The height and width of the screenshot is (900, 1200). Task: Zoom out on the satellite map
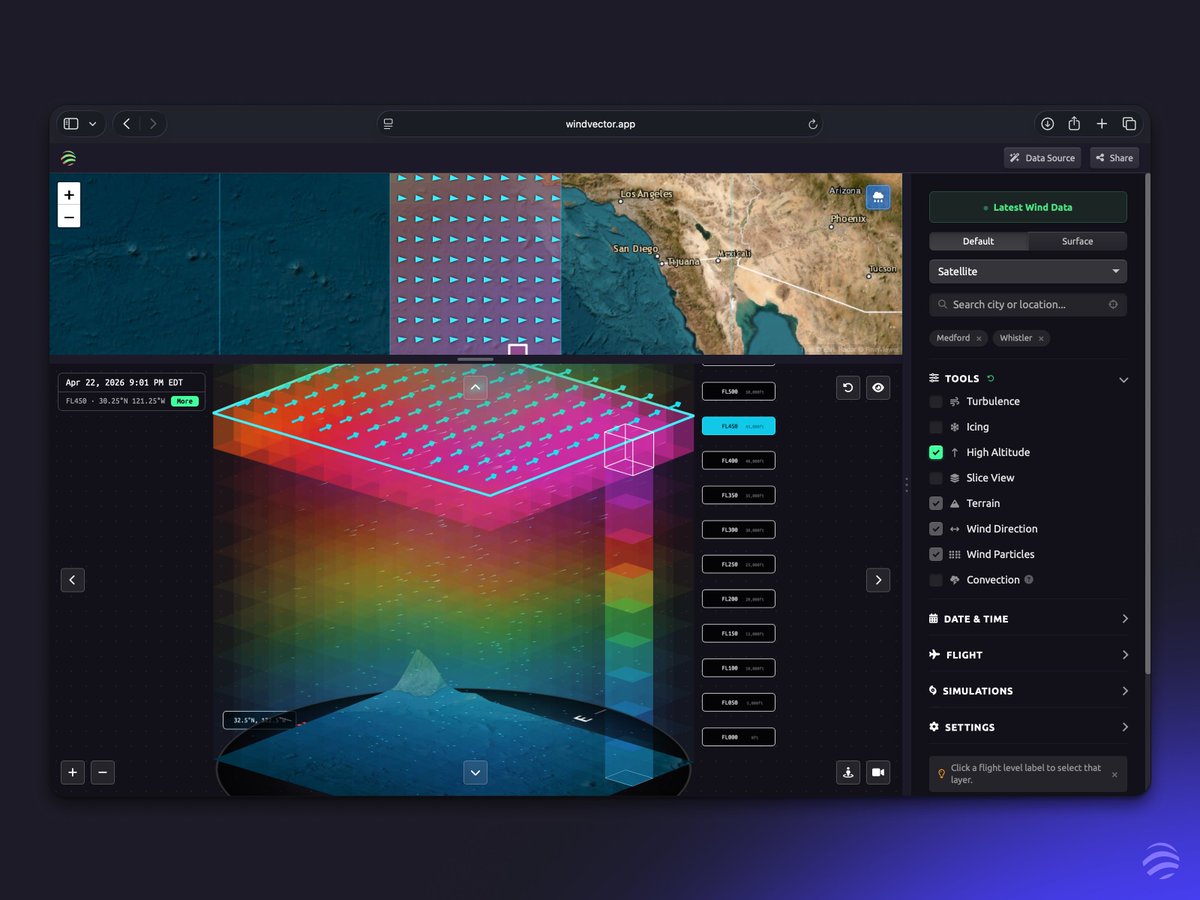pos(69,217)
